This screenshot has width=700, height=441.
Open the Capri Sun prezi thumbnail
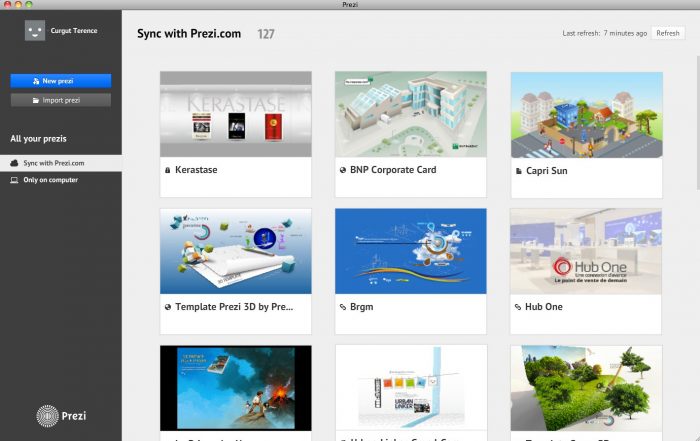(x=587, y=115)
